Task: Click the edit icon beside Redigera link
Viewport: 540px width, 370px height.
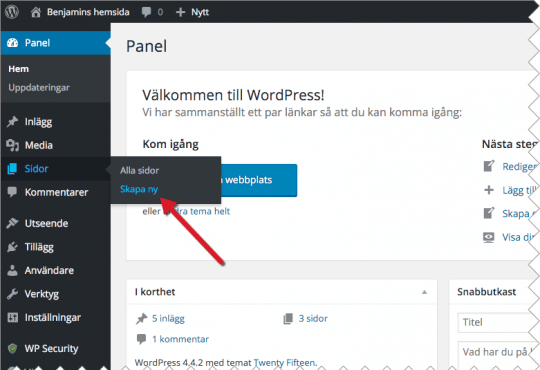Action: pos(489,166)
